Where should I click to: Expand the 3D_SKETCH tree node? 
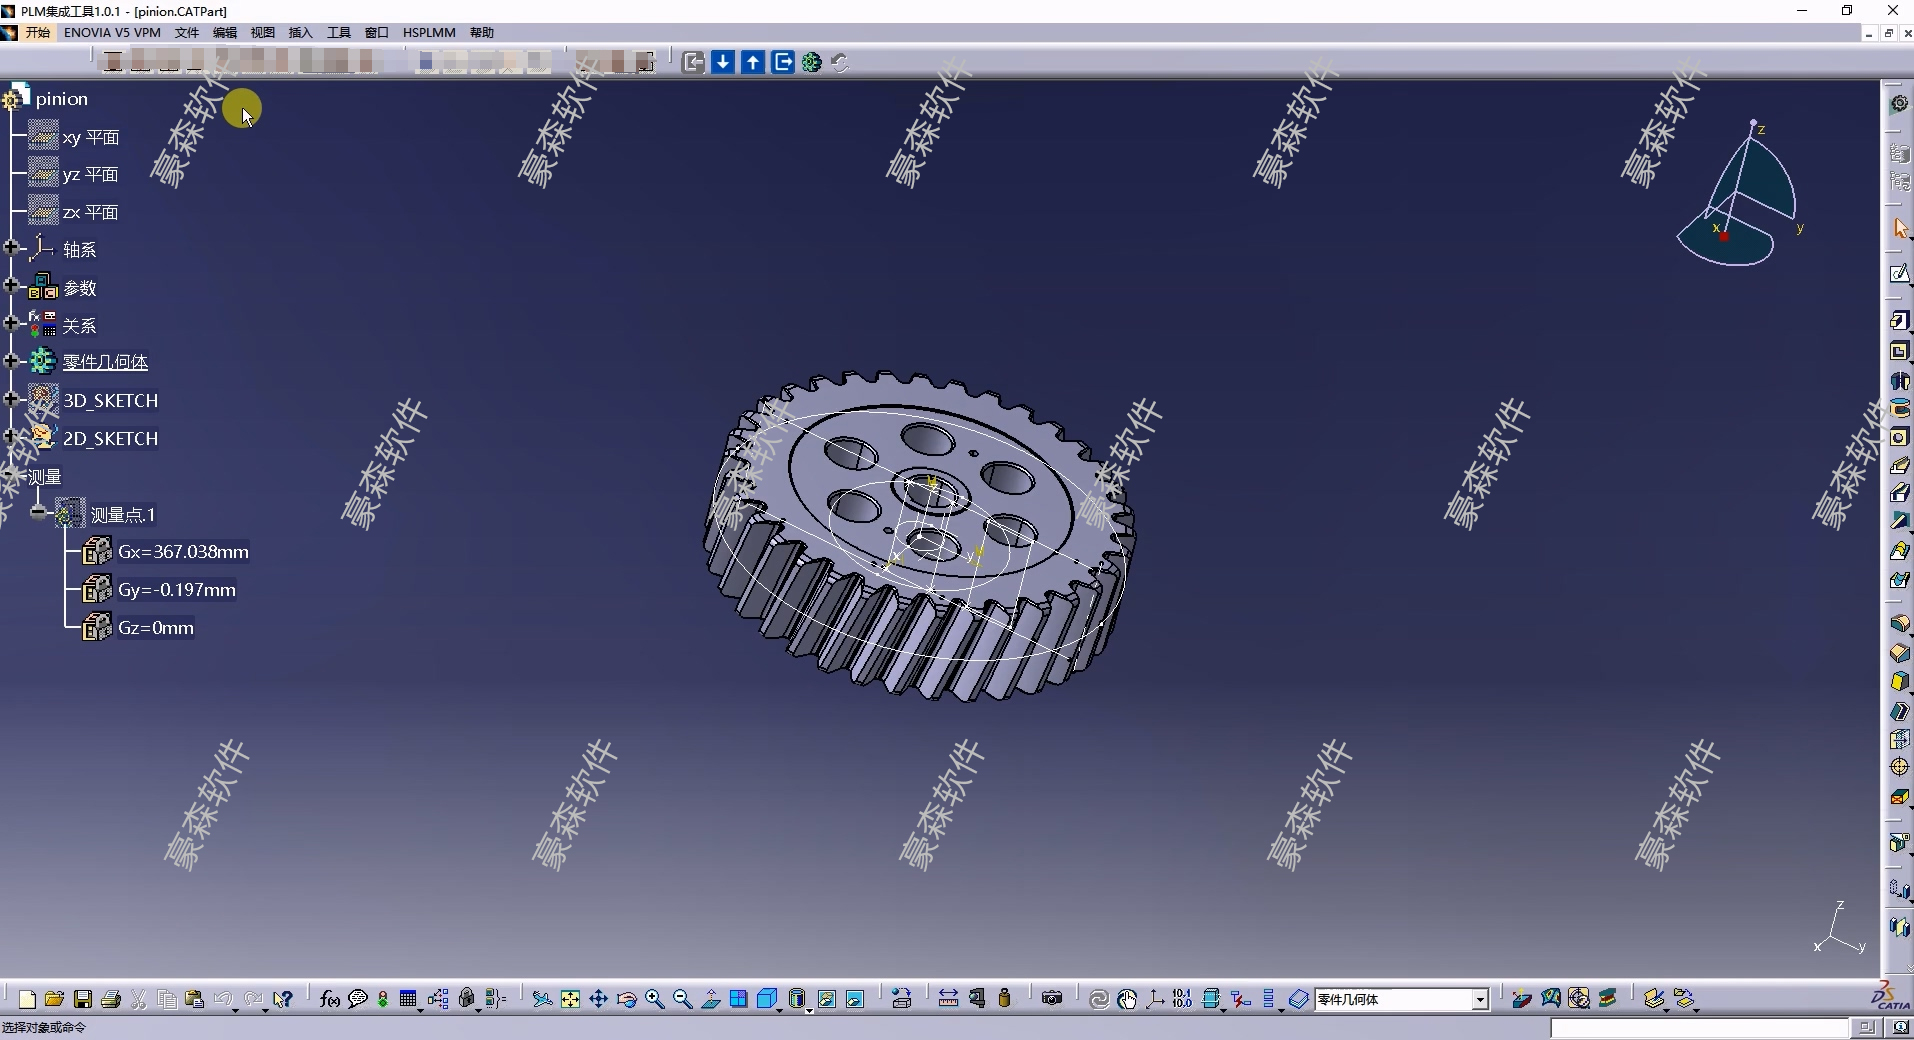(x=11, y=398)
